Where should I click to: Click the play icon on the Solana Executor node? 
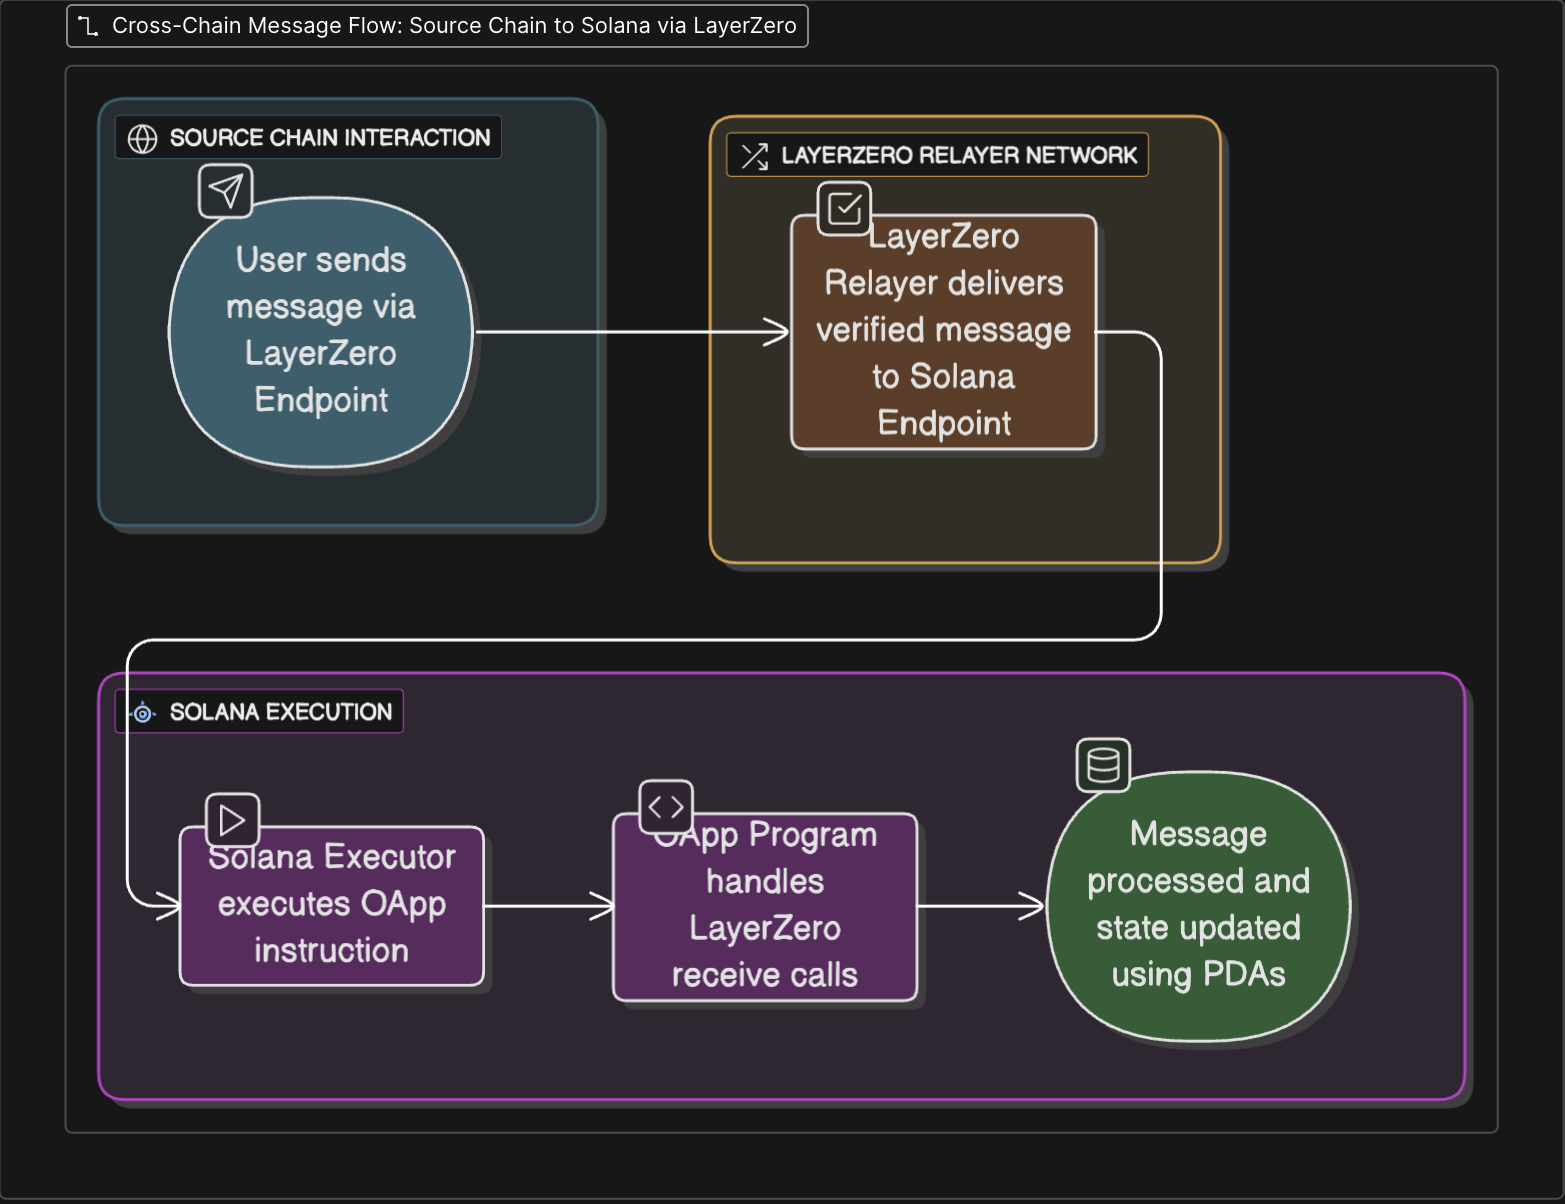click(233, 821)
